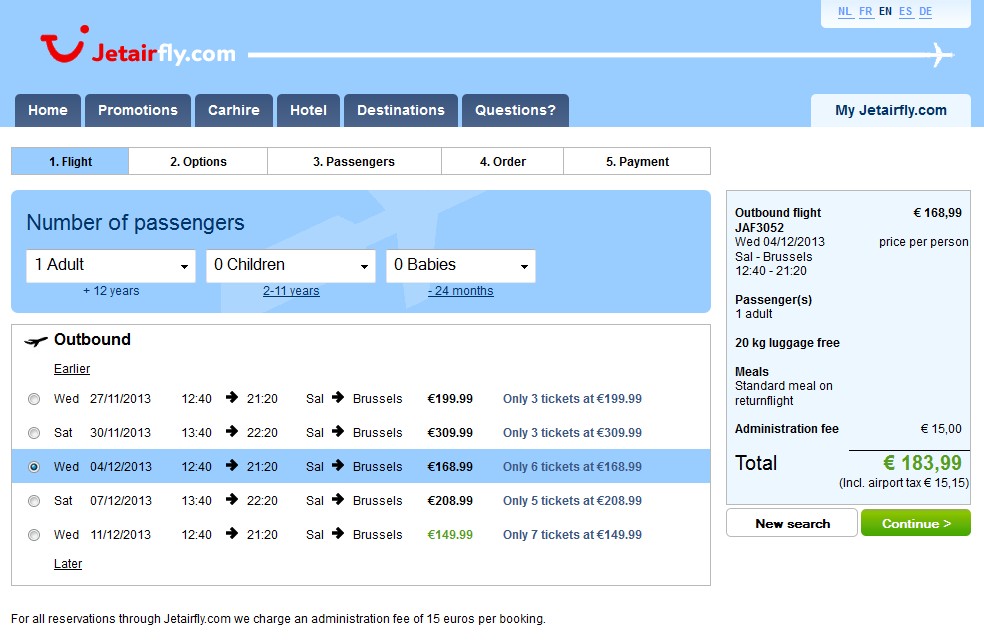Open the Home menu tab

[48, 110]
